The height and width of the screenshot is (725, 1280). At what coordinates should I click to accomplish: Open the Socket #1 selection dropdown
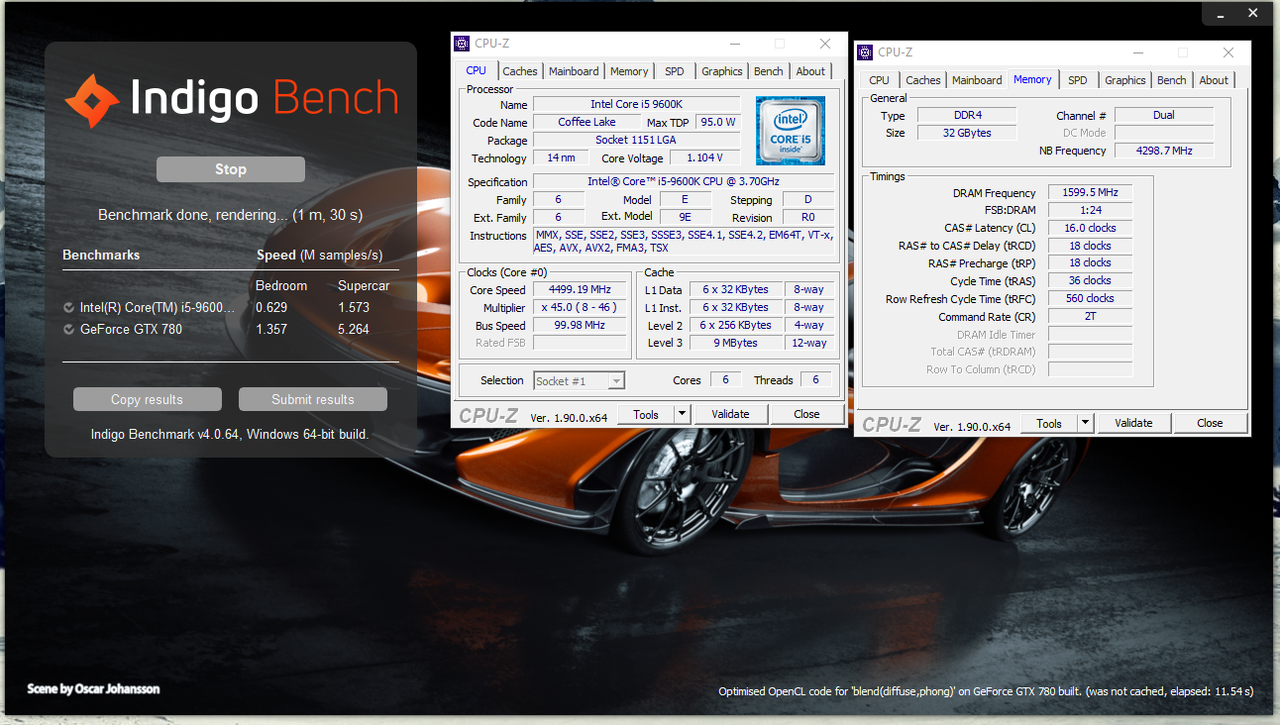tap(579, 381)
